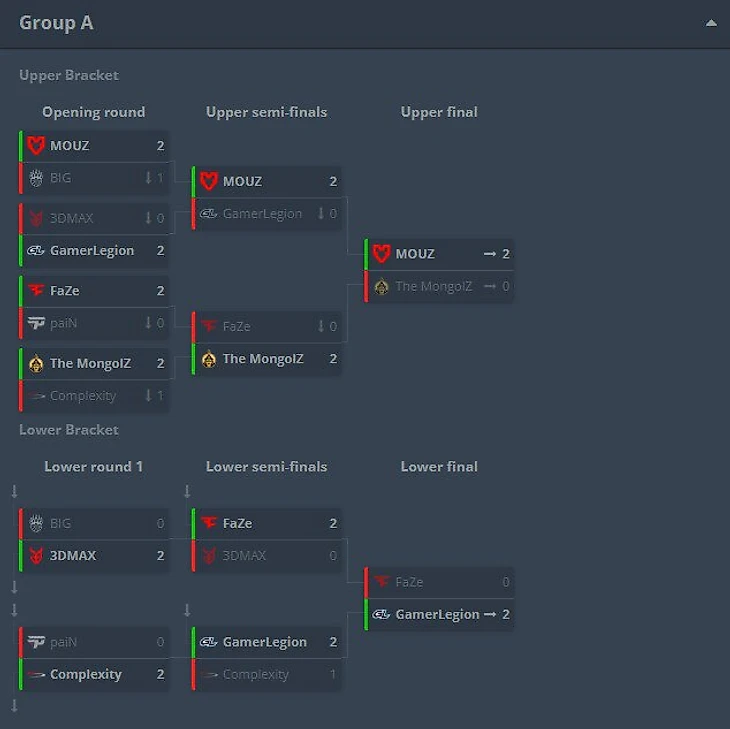Click the Upper semi-finals column header
This screenshot has height=729, width=730.
(x=266, y=112)
